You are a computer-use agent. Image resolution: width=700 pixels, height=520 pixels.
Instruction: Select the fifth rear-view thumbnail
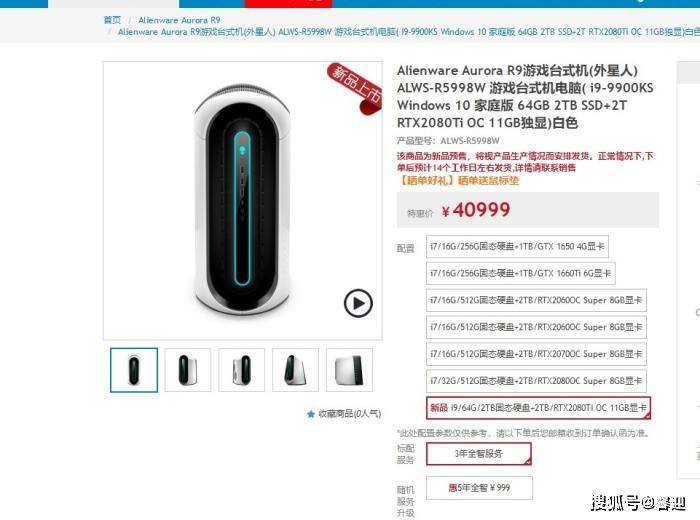pyautogui.click(x=350, y=370)
